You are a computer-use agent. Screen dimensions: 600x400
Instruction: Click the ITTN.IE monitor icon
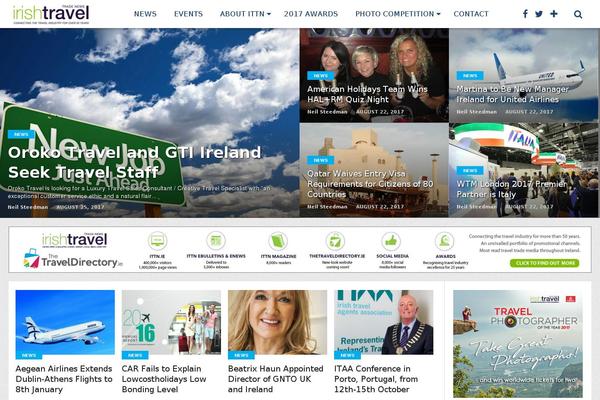(157, 241)
